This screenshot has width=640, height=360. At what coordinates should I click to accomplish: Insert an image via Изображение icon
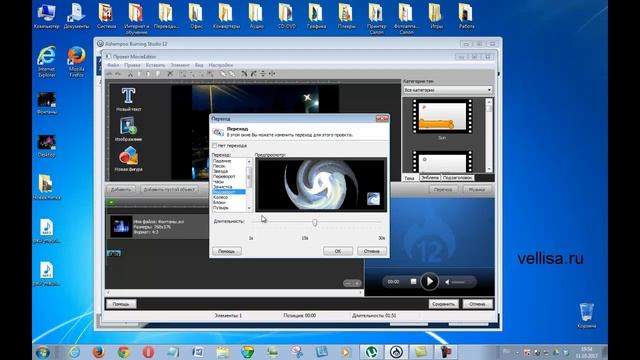[128, 129]
